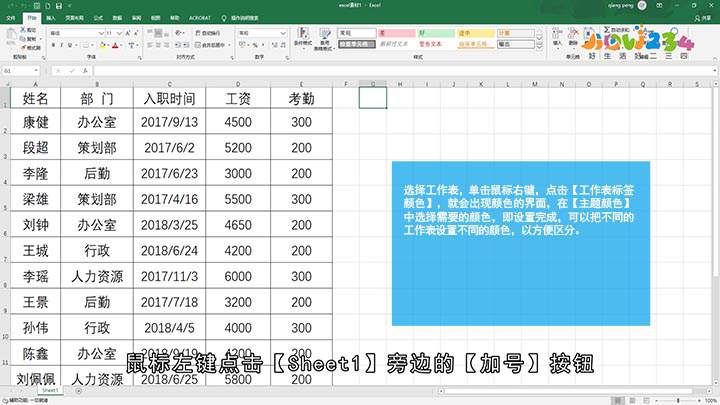Image resolution: width=720 pixels, height=405 pixels.
Task: Click the insert function fx icon
Action: tap(85, 71)
